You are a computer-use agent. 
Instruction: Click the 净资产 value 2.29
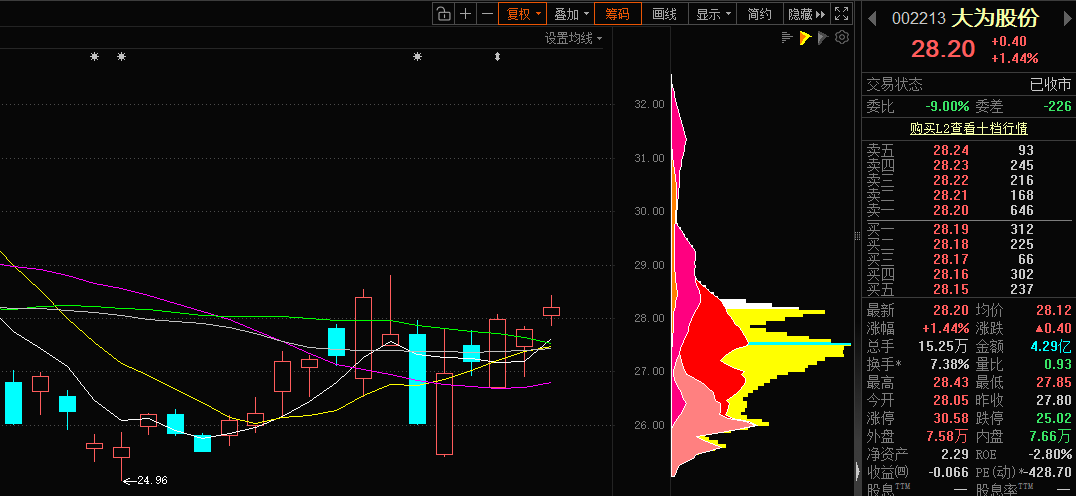coord(956,453)
